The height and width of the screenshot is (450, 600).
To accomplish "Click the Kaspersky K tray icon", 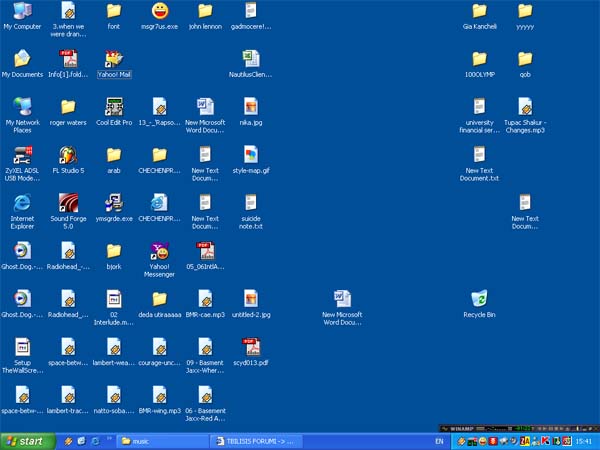I will coord(545,441).
